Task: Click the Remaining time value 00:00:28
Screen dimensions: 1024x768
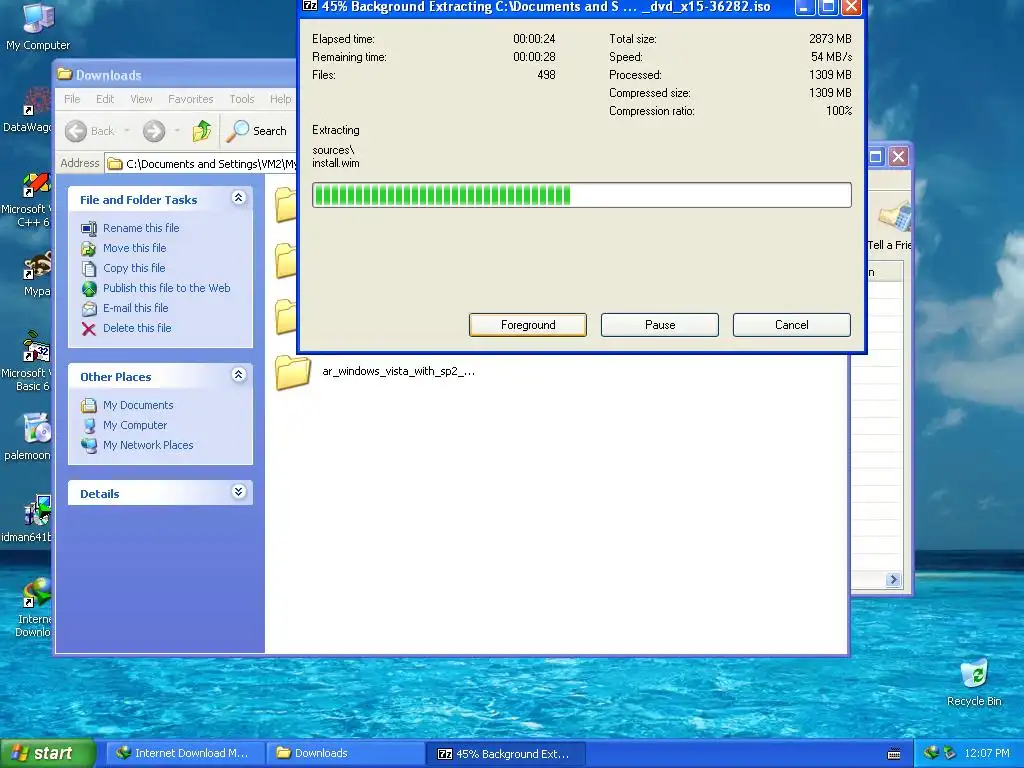Action: pyautogui.click(x=534, y=57)
